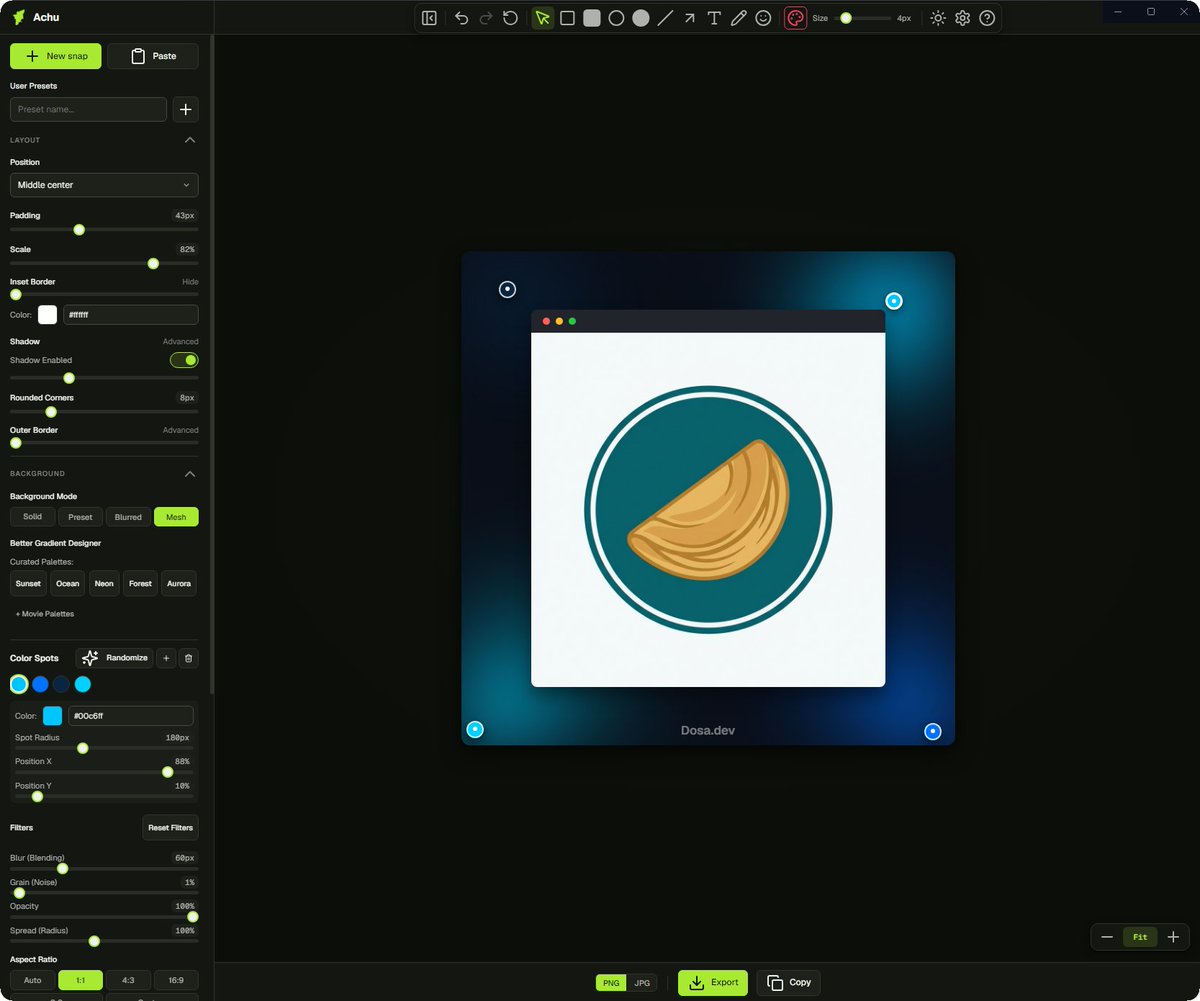The height and width of the screenshot is (1001, 1200).
Task: Apply the Aurora curated palette
Action: point(179,583)
